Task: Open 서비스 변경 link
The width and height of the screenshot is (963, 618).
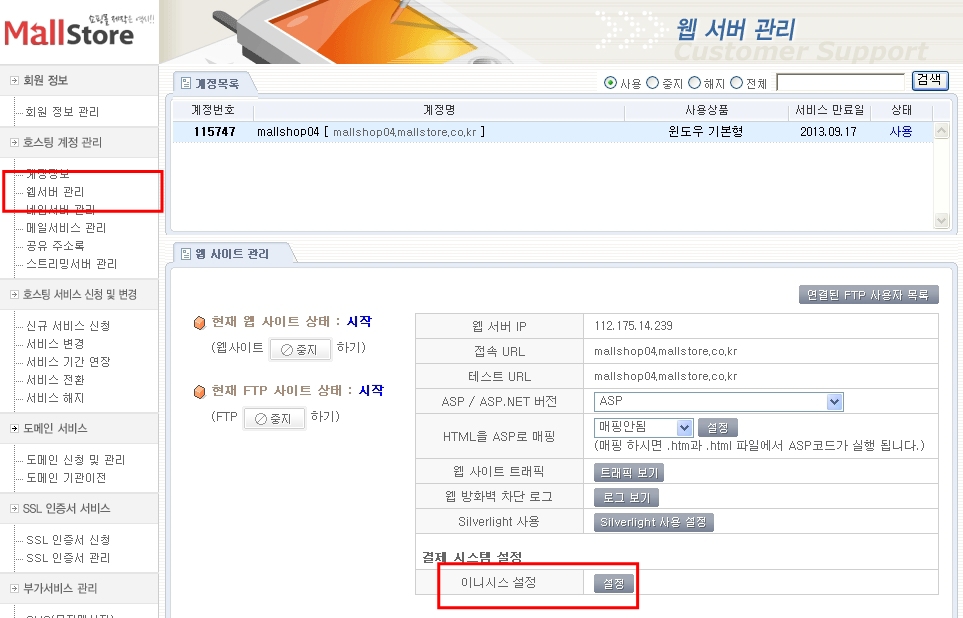Action: pyautogui.click(x=55, y=343)
